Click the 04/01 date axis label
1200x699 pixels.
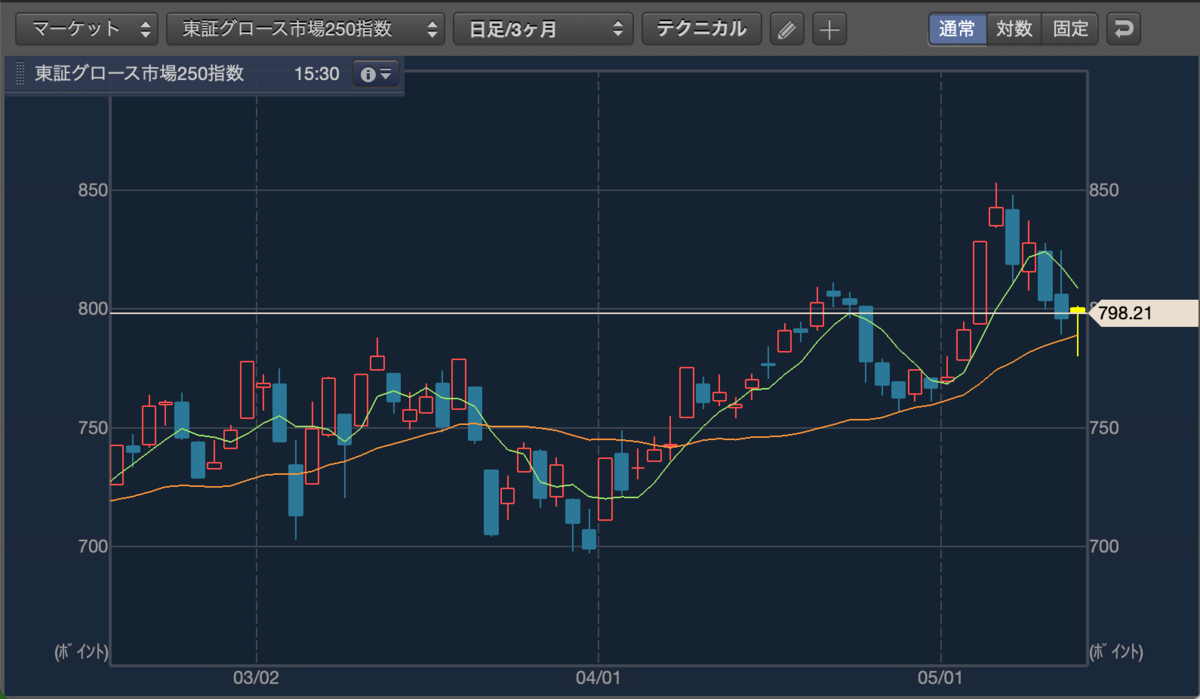click(x=598, y=677)
